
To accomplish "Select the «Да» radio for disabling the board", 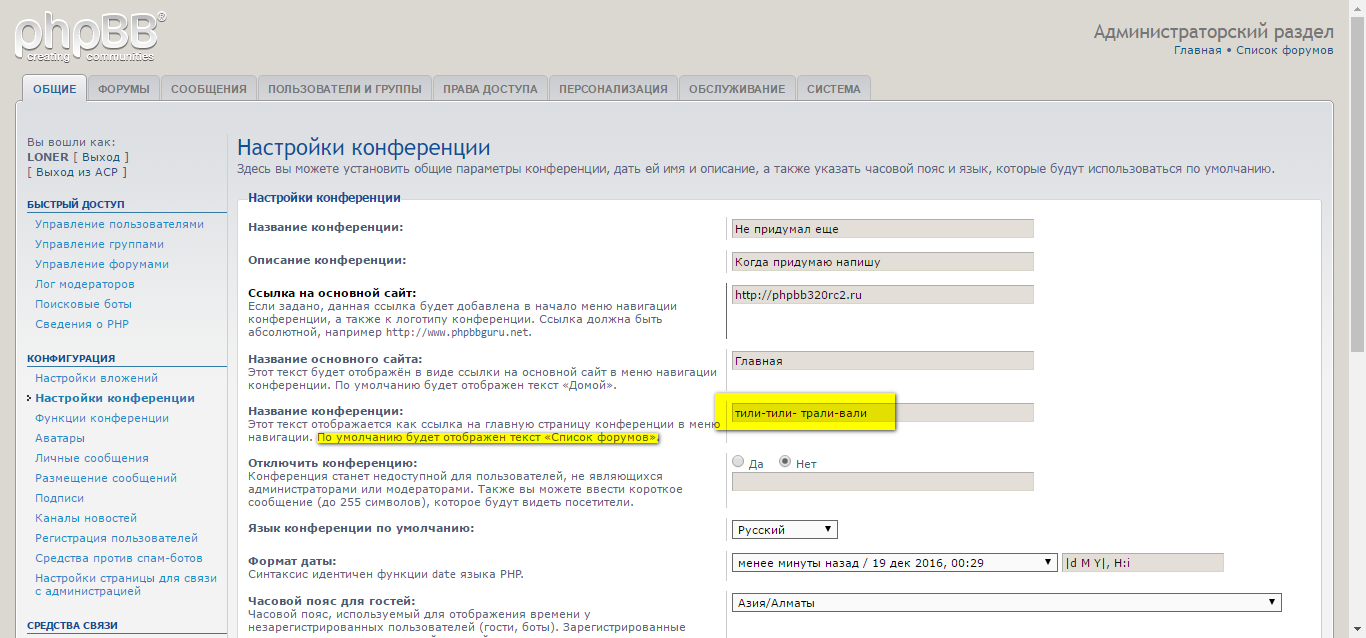I will click(x=738, y=462).
